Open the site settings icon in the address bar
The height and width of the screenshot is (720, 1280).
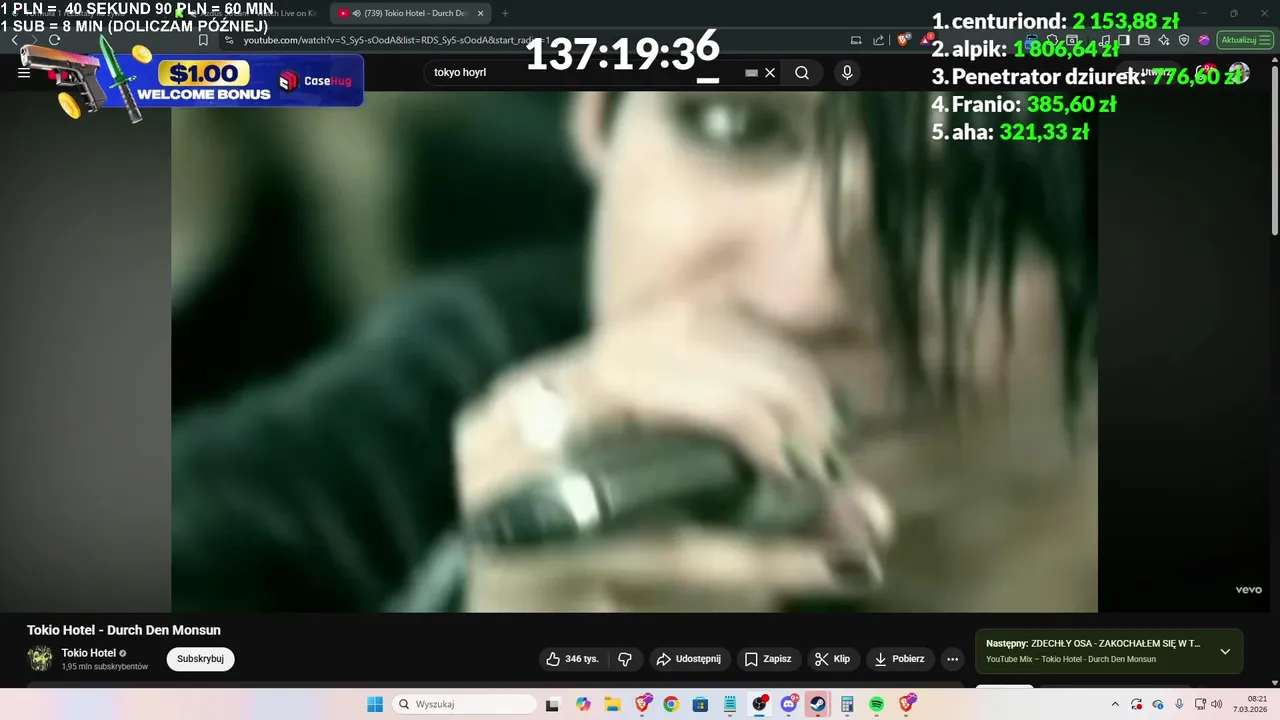(229, 40)
